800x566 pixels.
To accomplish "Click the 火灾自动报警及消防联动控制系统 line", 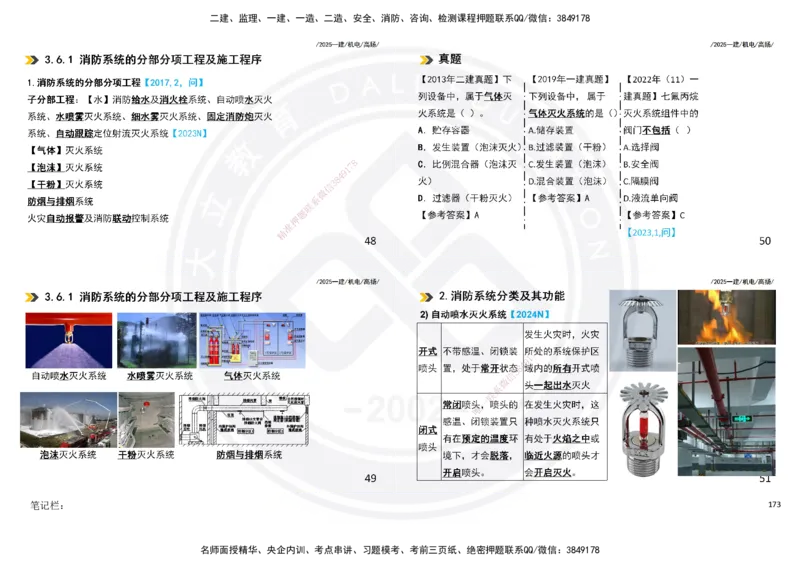I will (x=98, y=218).
